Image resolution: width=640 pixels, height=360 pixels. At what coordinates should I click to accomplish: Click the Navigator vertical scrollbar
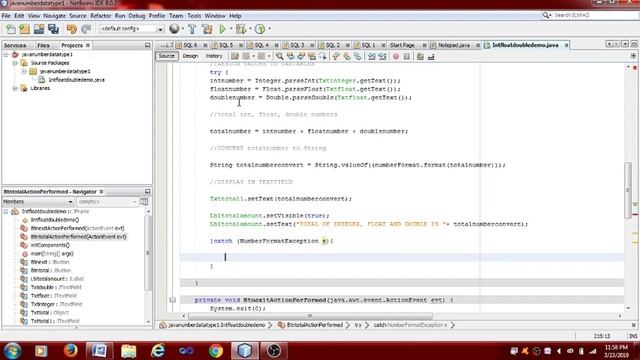148,253
